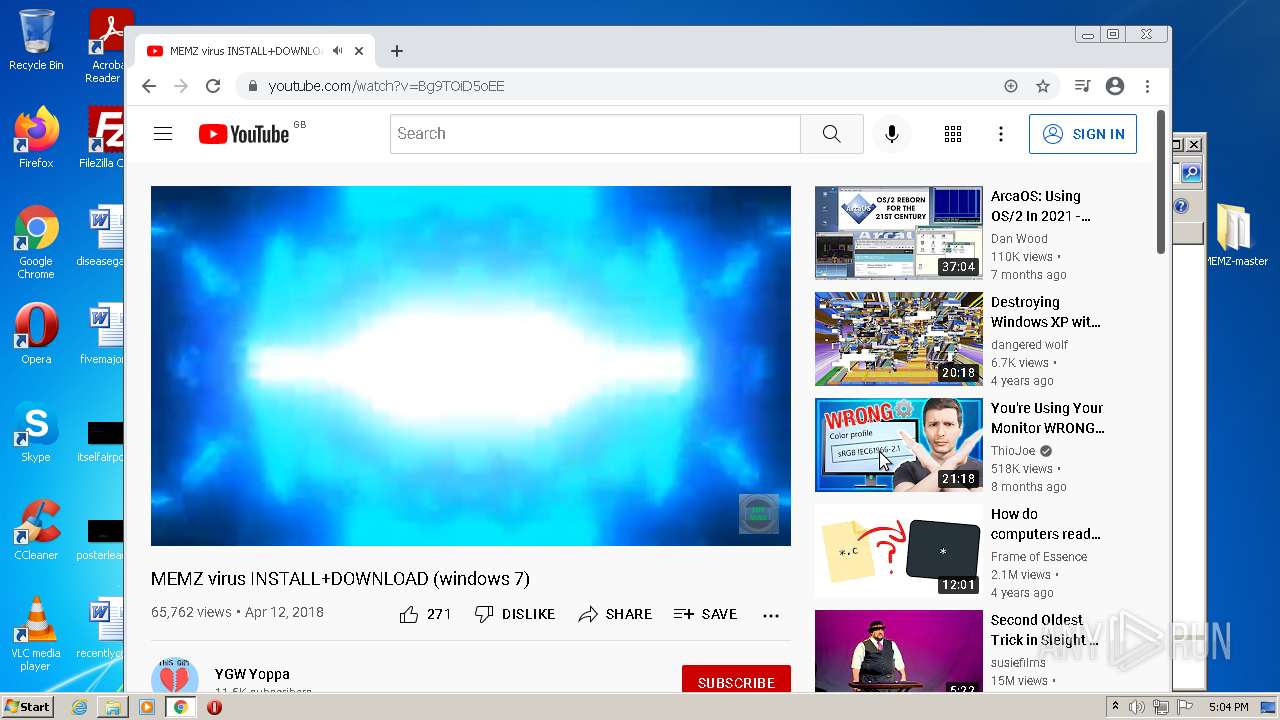This screenshot has width=1280, height=720.
Task: Subscribe to YGW Yoppa channel
Action: click(736, 681)
